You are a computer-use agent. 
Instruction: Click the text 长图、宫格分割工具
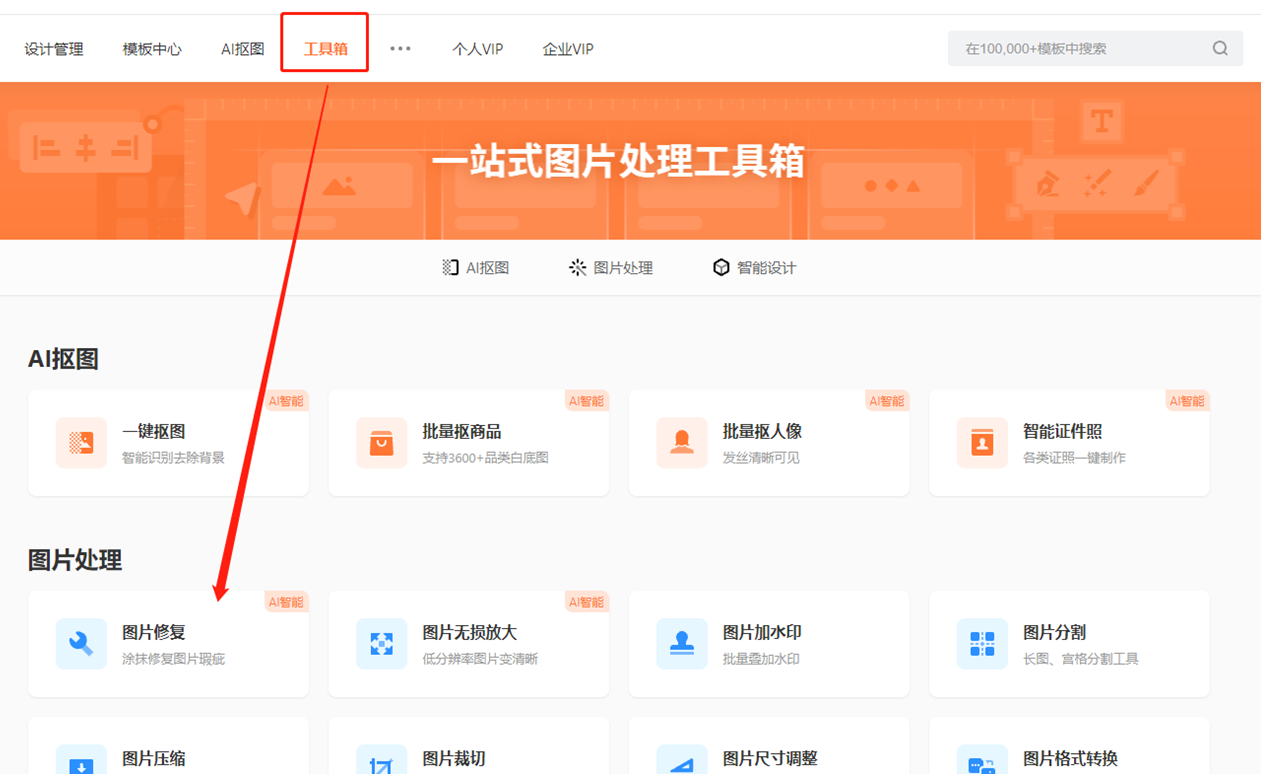pyautogui.click(x=1080, y=659)
